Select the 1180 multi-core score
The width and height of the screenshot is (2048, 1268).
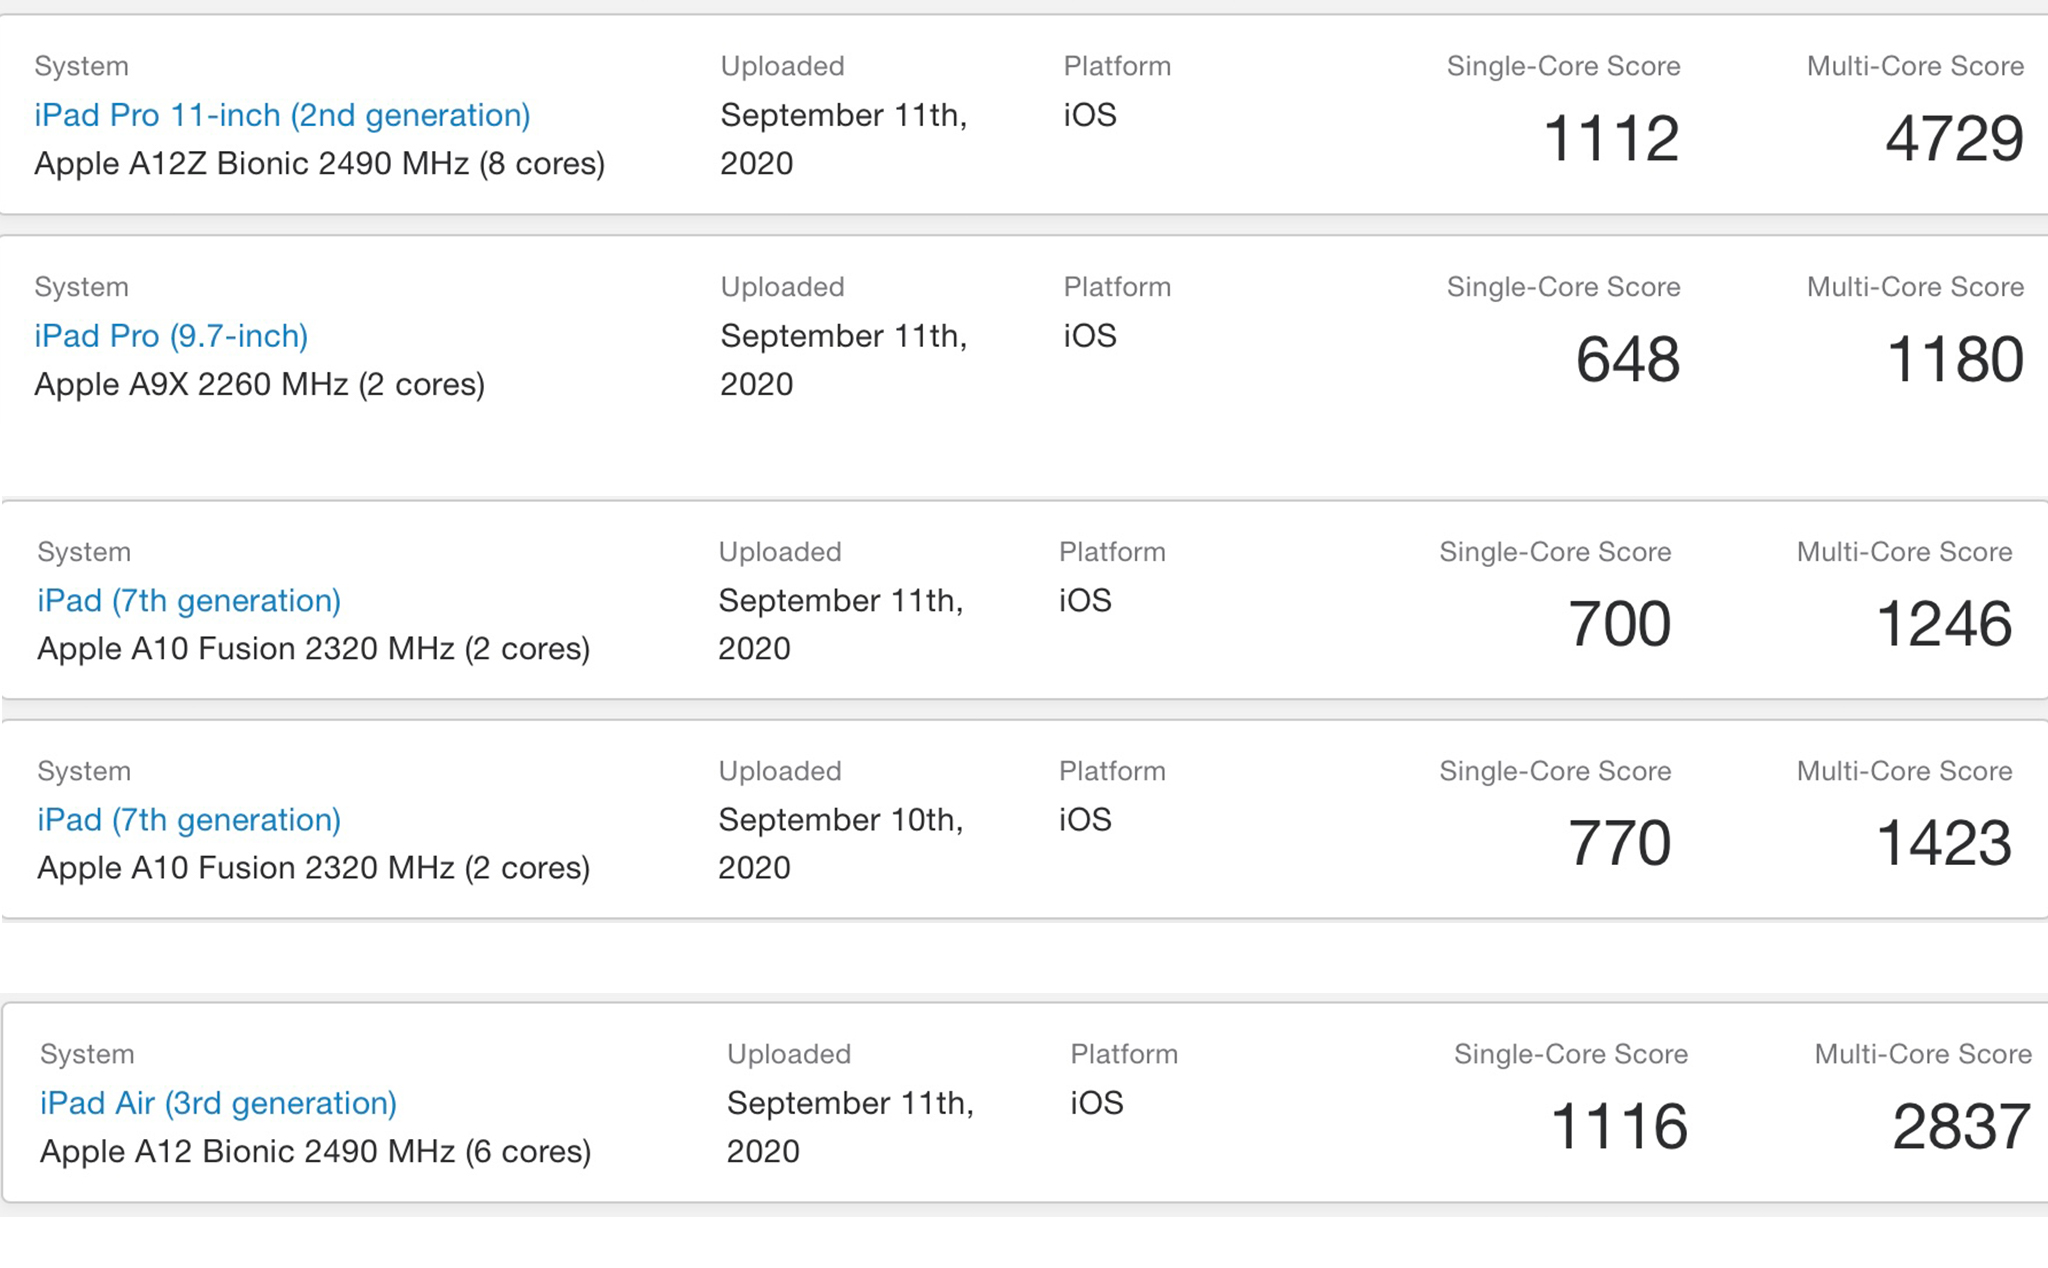pyautogui.click(x=1954, y=359)
